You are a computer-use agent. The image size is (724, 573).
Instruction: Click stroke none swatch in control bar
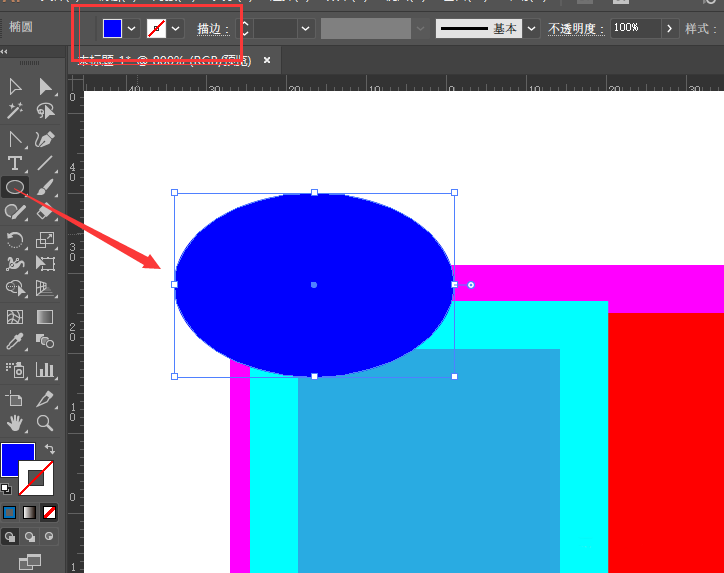(156, 29)
